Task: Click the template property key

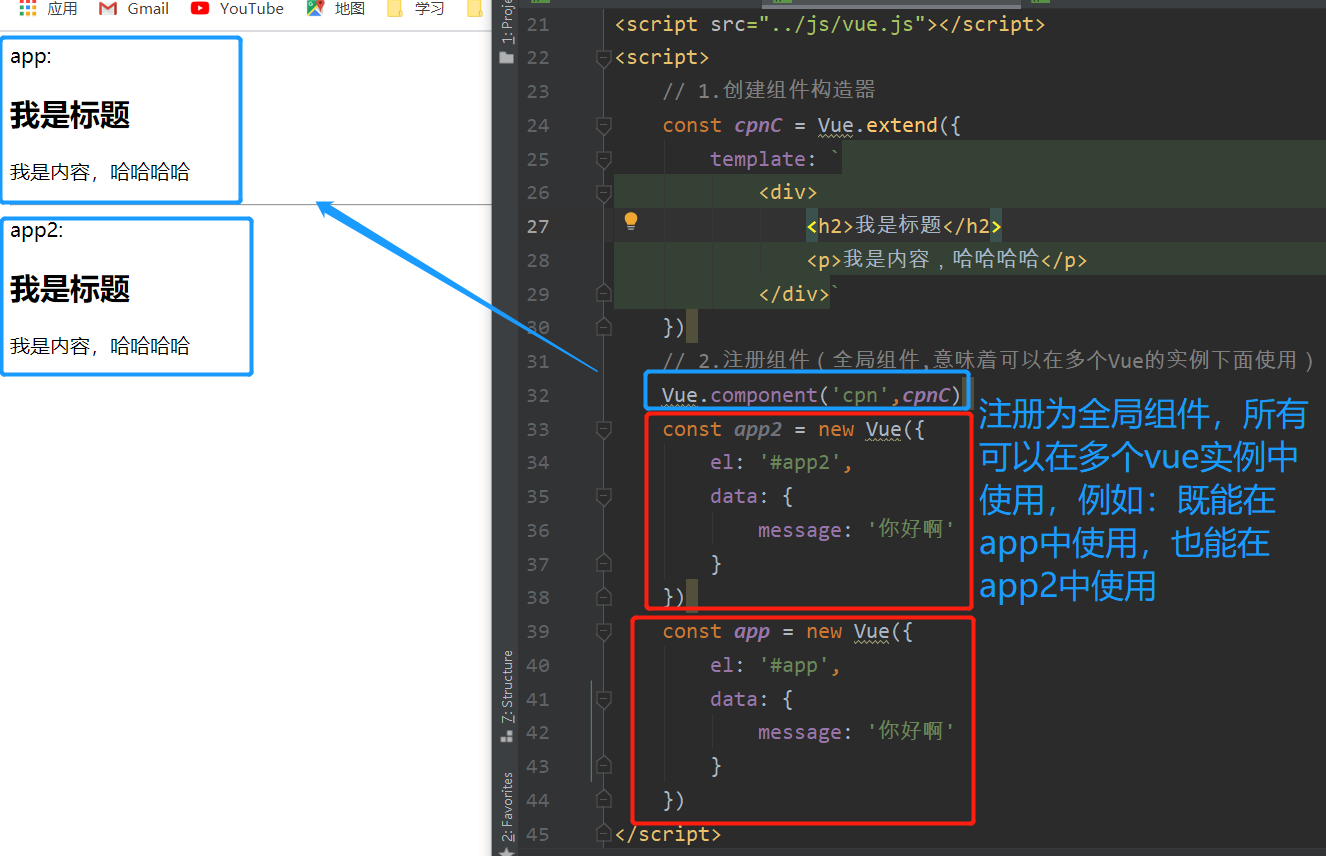Action: tap(757, 159)
